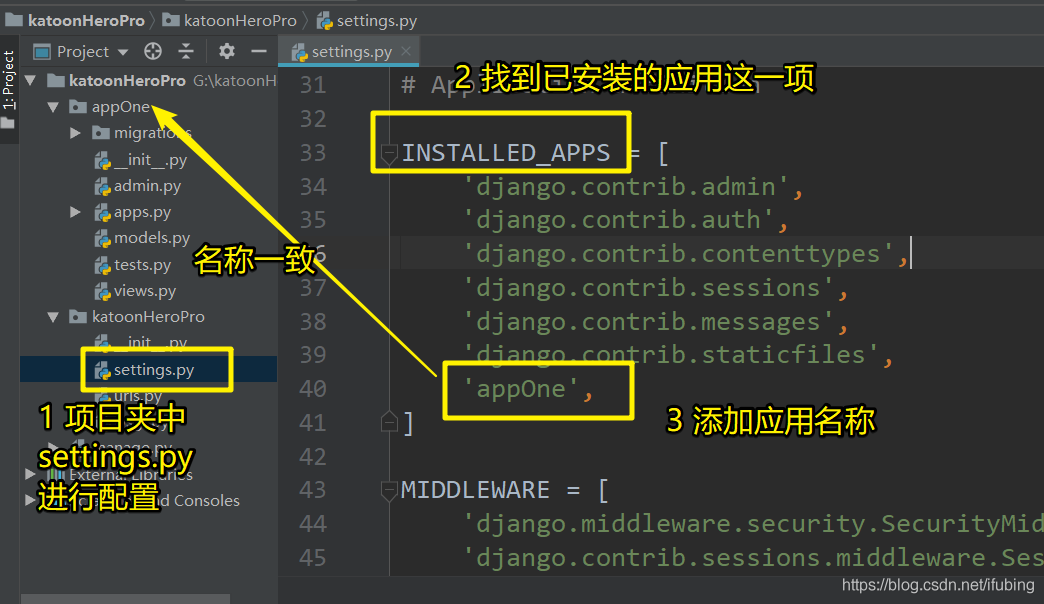The width and height of the screenshot is (1044, 604).
Task: Open tests.py in the project tree
Action: pyautogui.click(x=142, y=265)
